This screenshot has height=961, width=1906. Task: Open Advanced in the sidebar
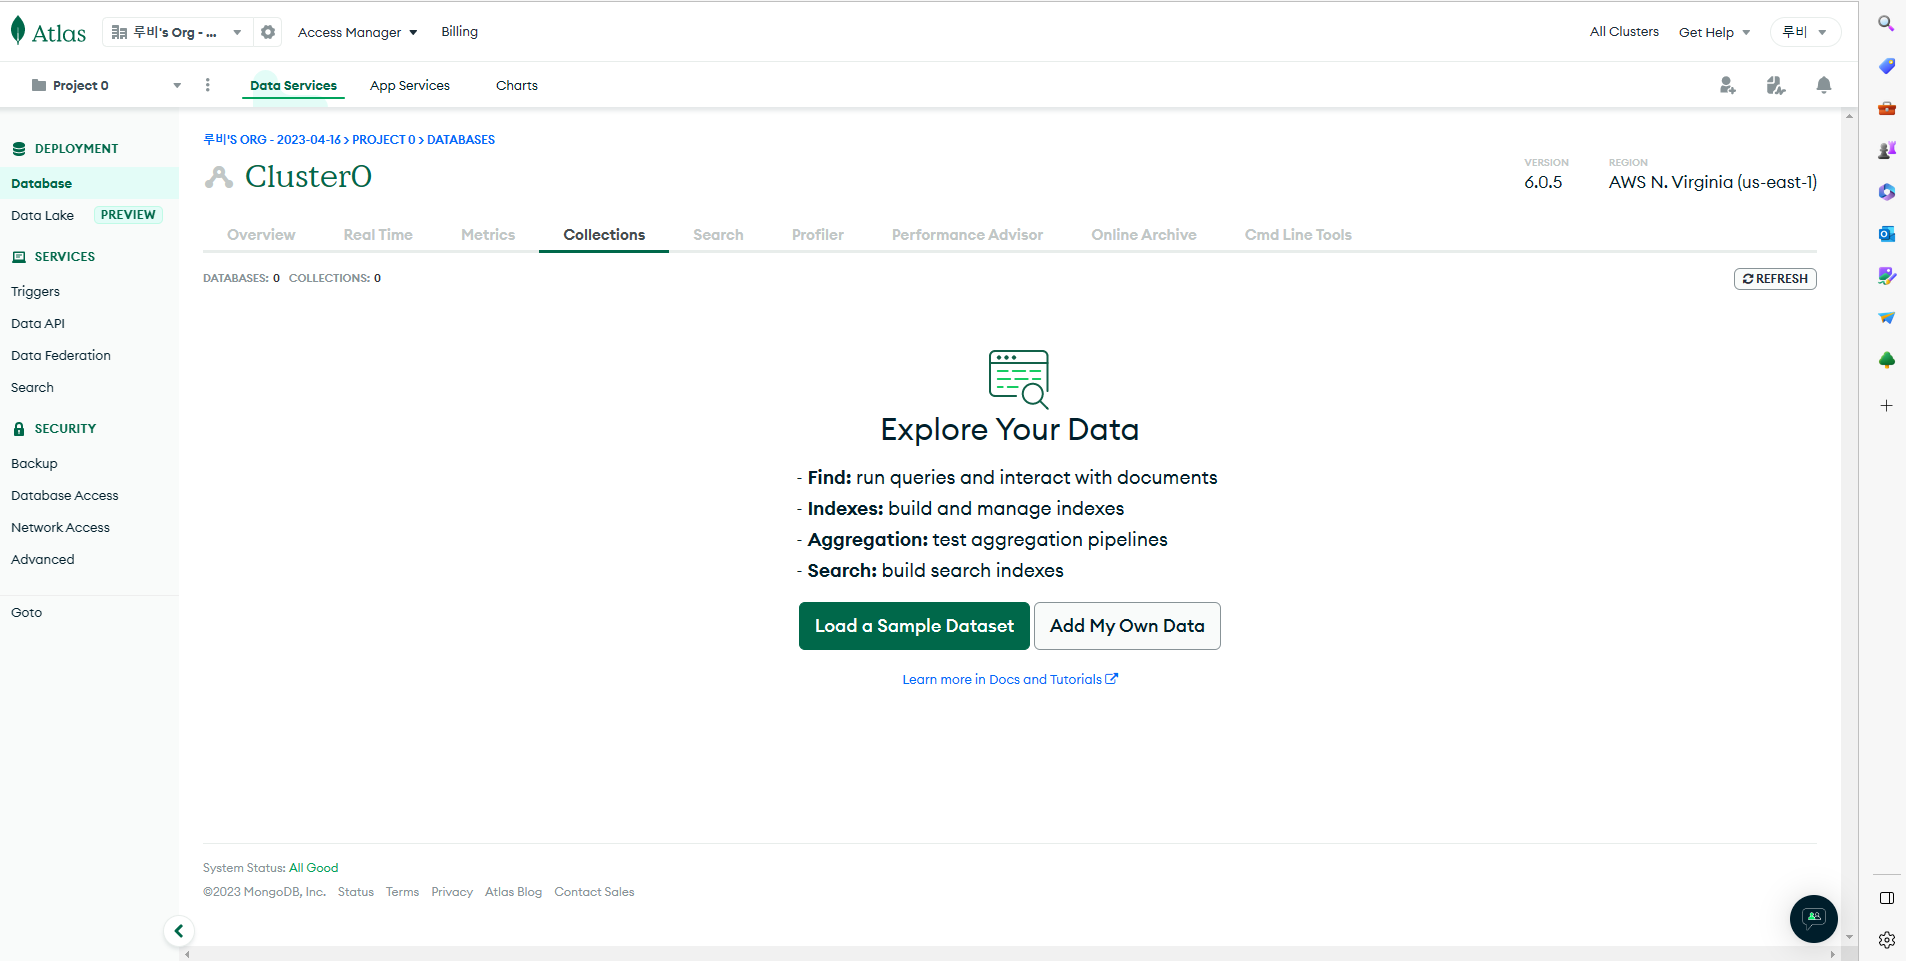(43, 559)
